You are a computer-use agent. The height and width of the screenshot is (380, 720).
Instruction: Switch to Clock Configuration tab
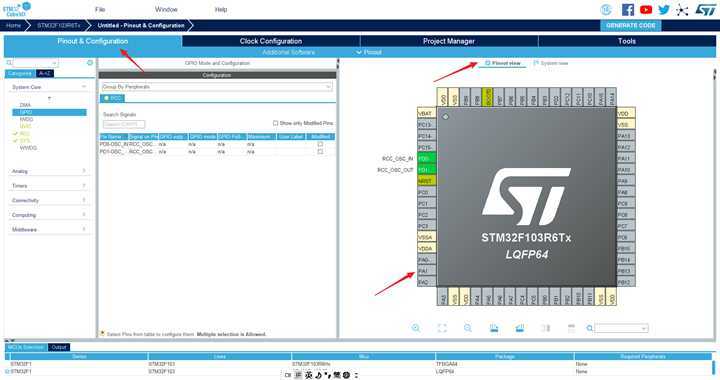(271, 41)
